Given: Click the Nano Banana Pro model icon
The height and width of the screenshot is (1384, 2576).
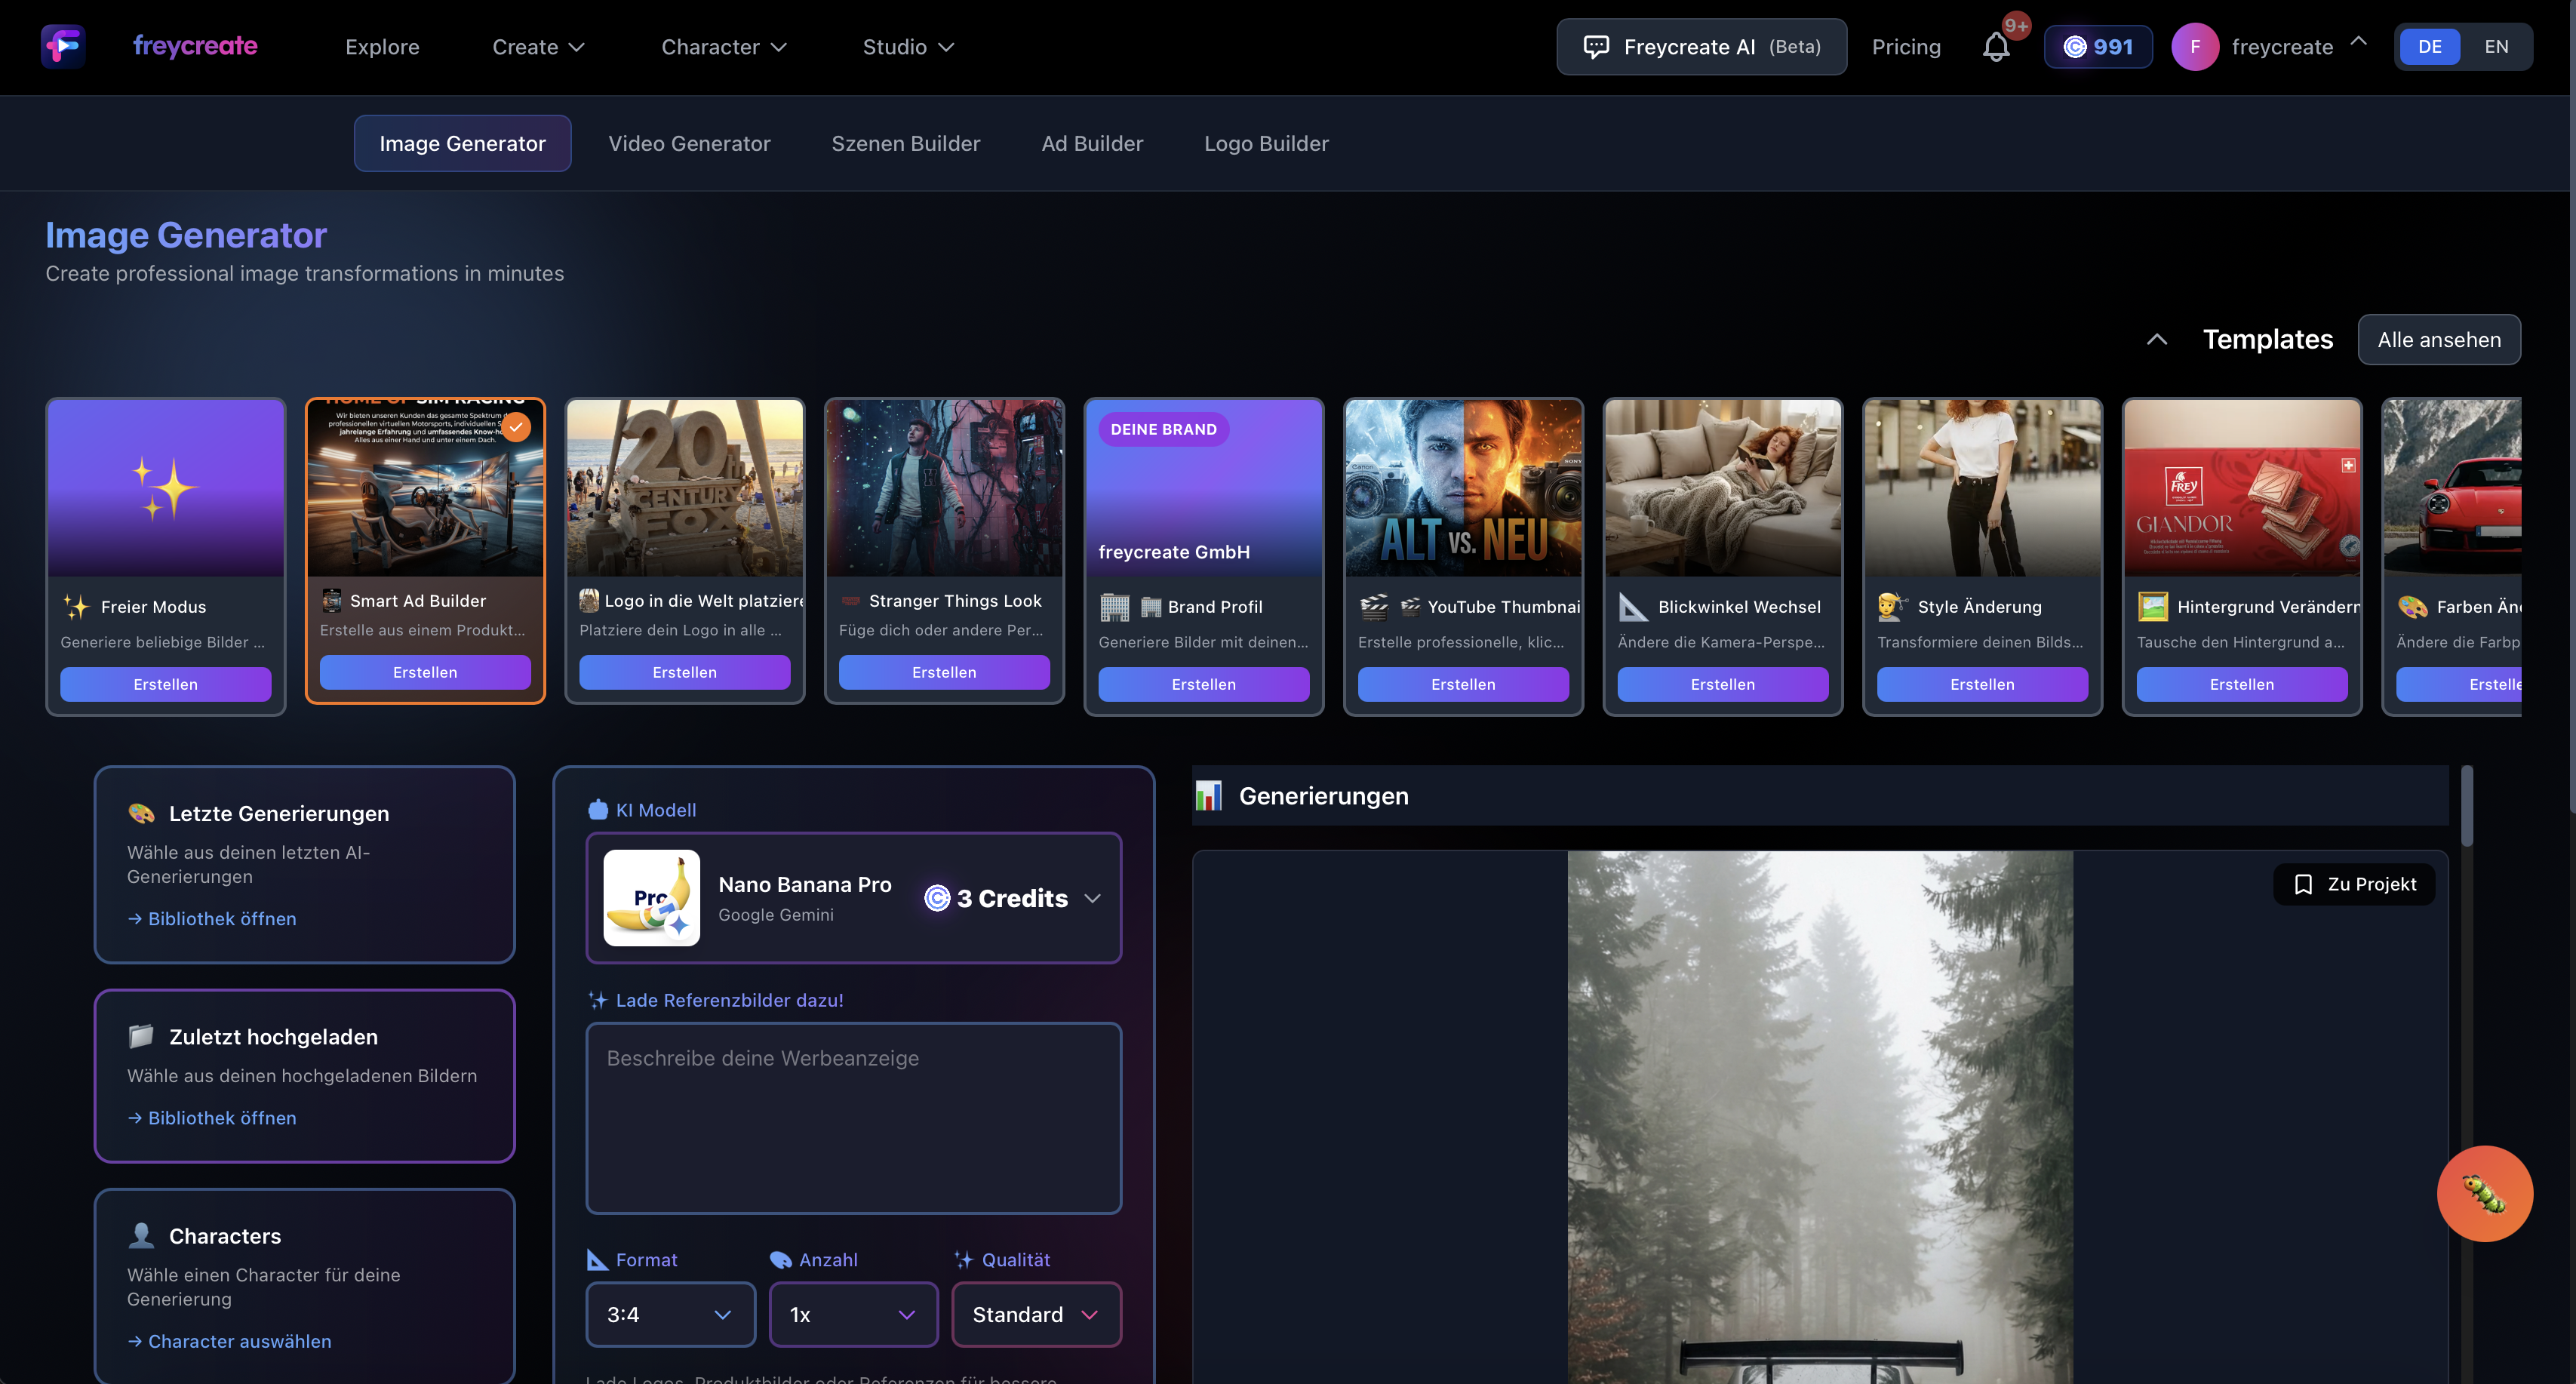Looking at the screenshot, I should point(652,897).
